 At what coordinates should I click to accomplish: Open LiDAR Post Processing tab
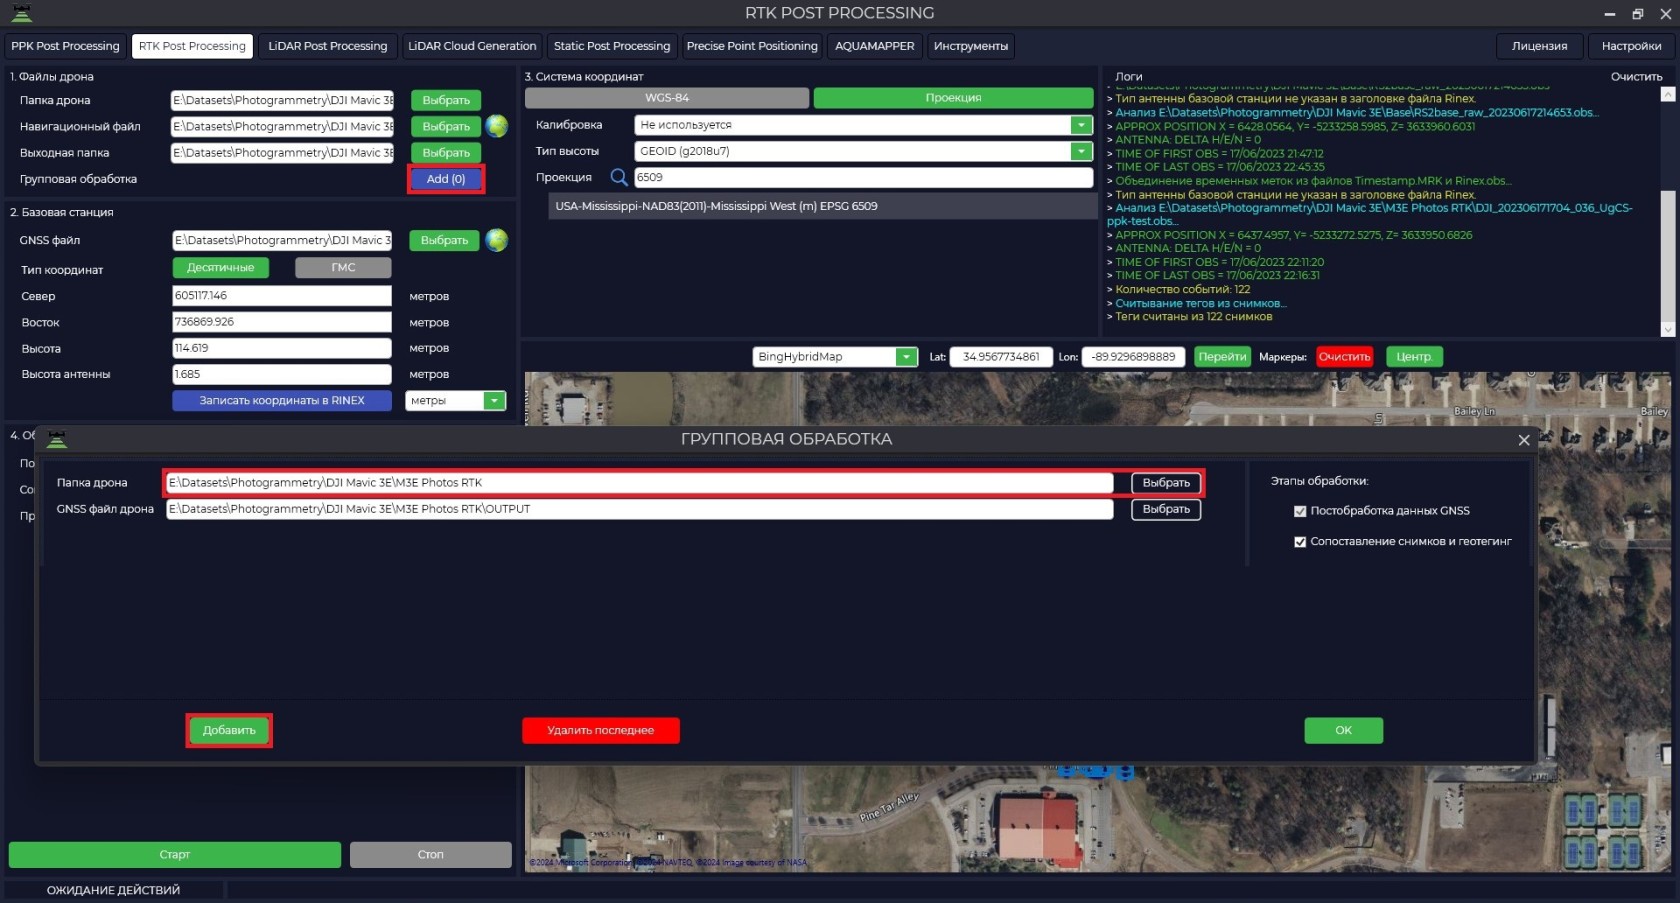pos(327,46)
